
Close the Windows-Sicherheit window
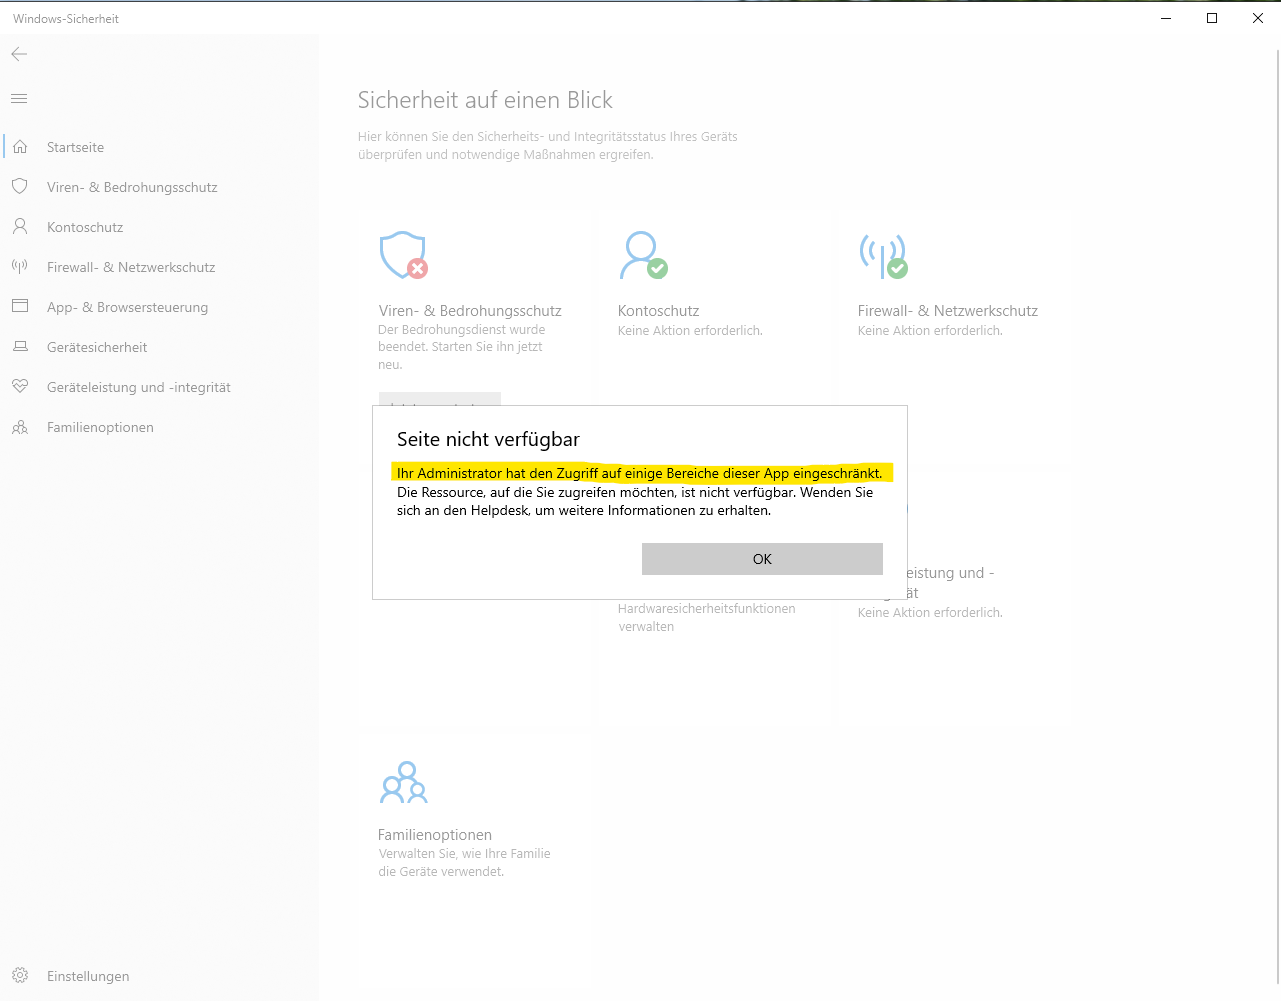pyautogui.click(x=1258, y=18)
